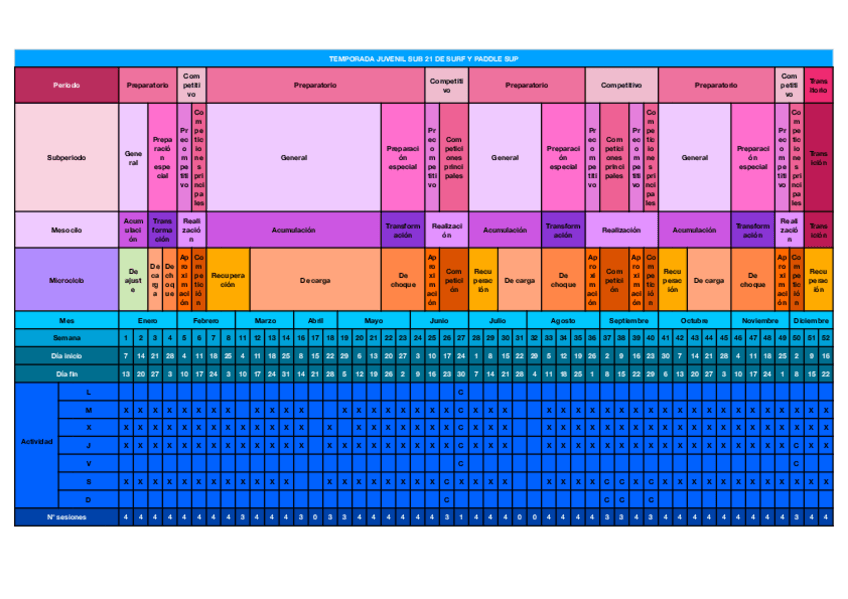The image size is (848, 599).
Task: Select week 26 in the Semana row
Action: tap(447, 338)
